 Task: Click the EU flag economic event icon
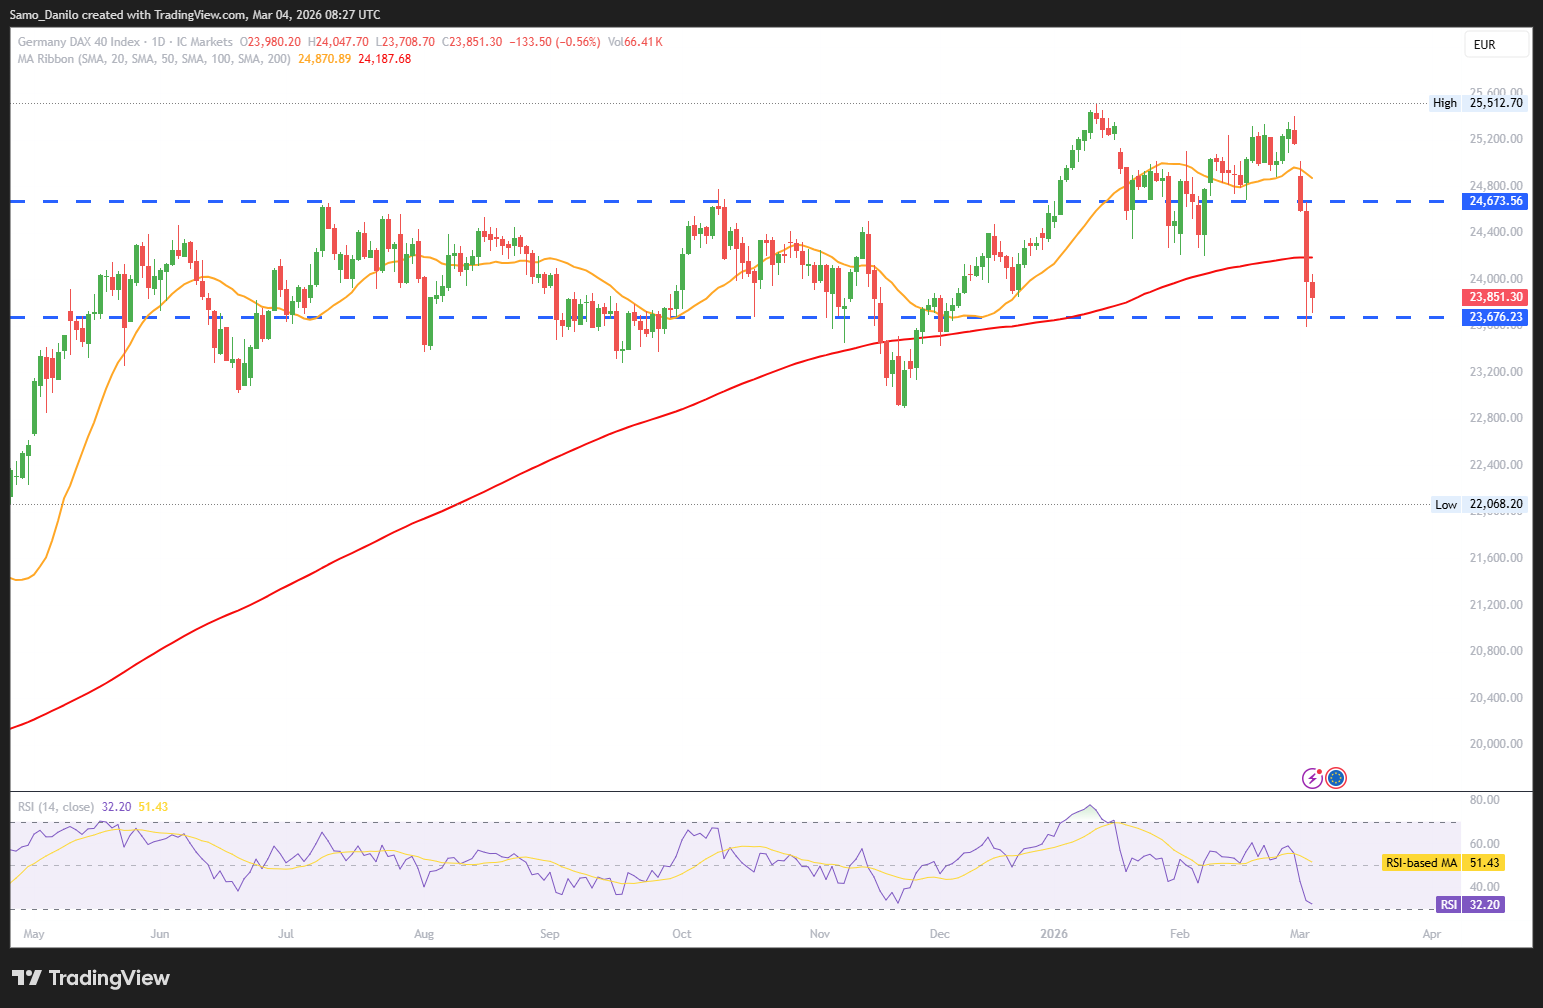(1336, 778)
